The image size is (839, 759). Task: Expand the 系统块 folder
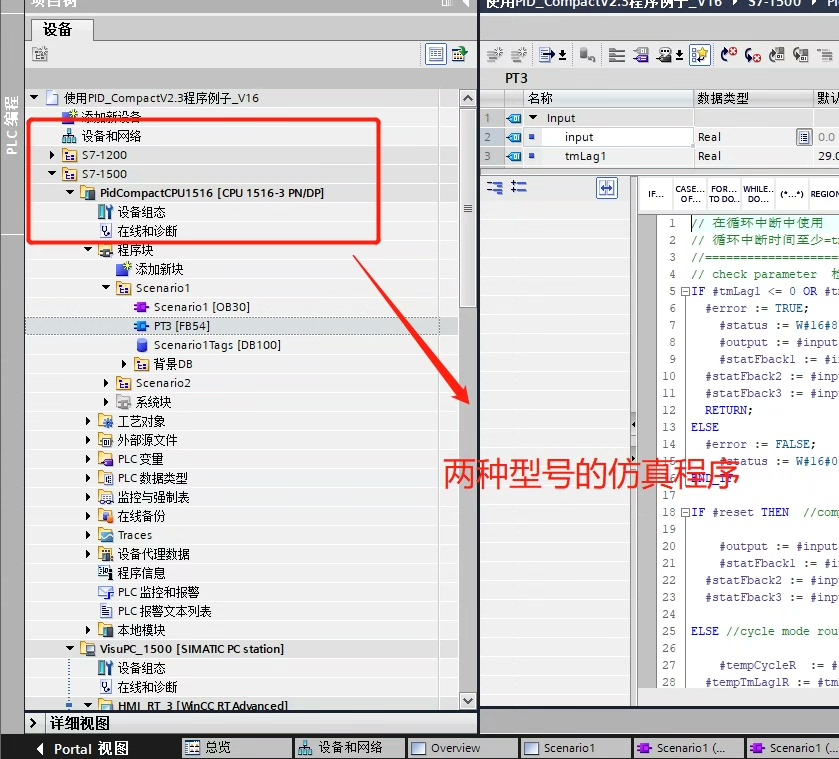pos(106,402)
